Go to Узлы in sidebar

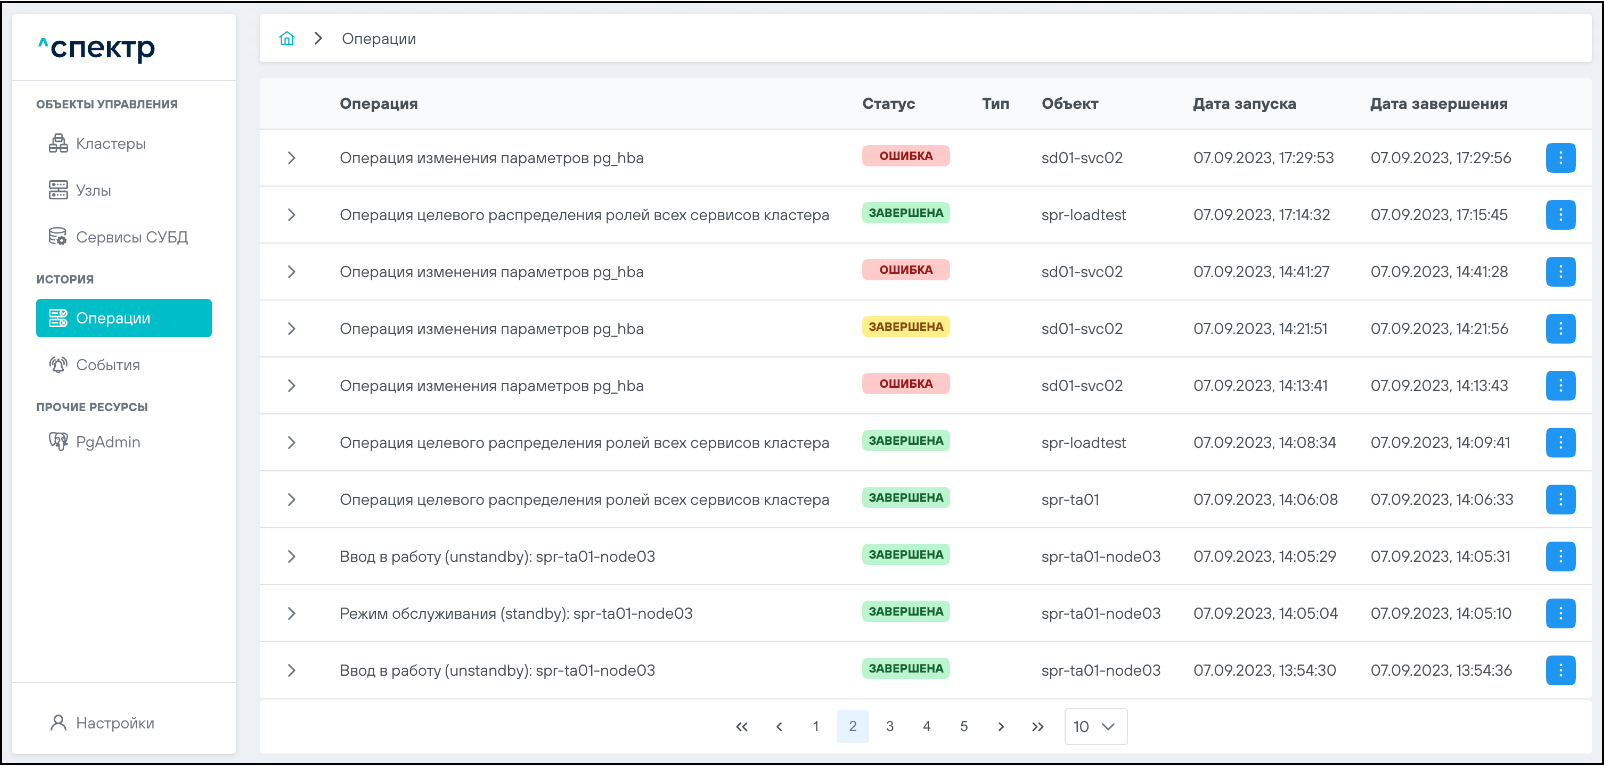coord(93,190)
